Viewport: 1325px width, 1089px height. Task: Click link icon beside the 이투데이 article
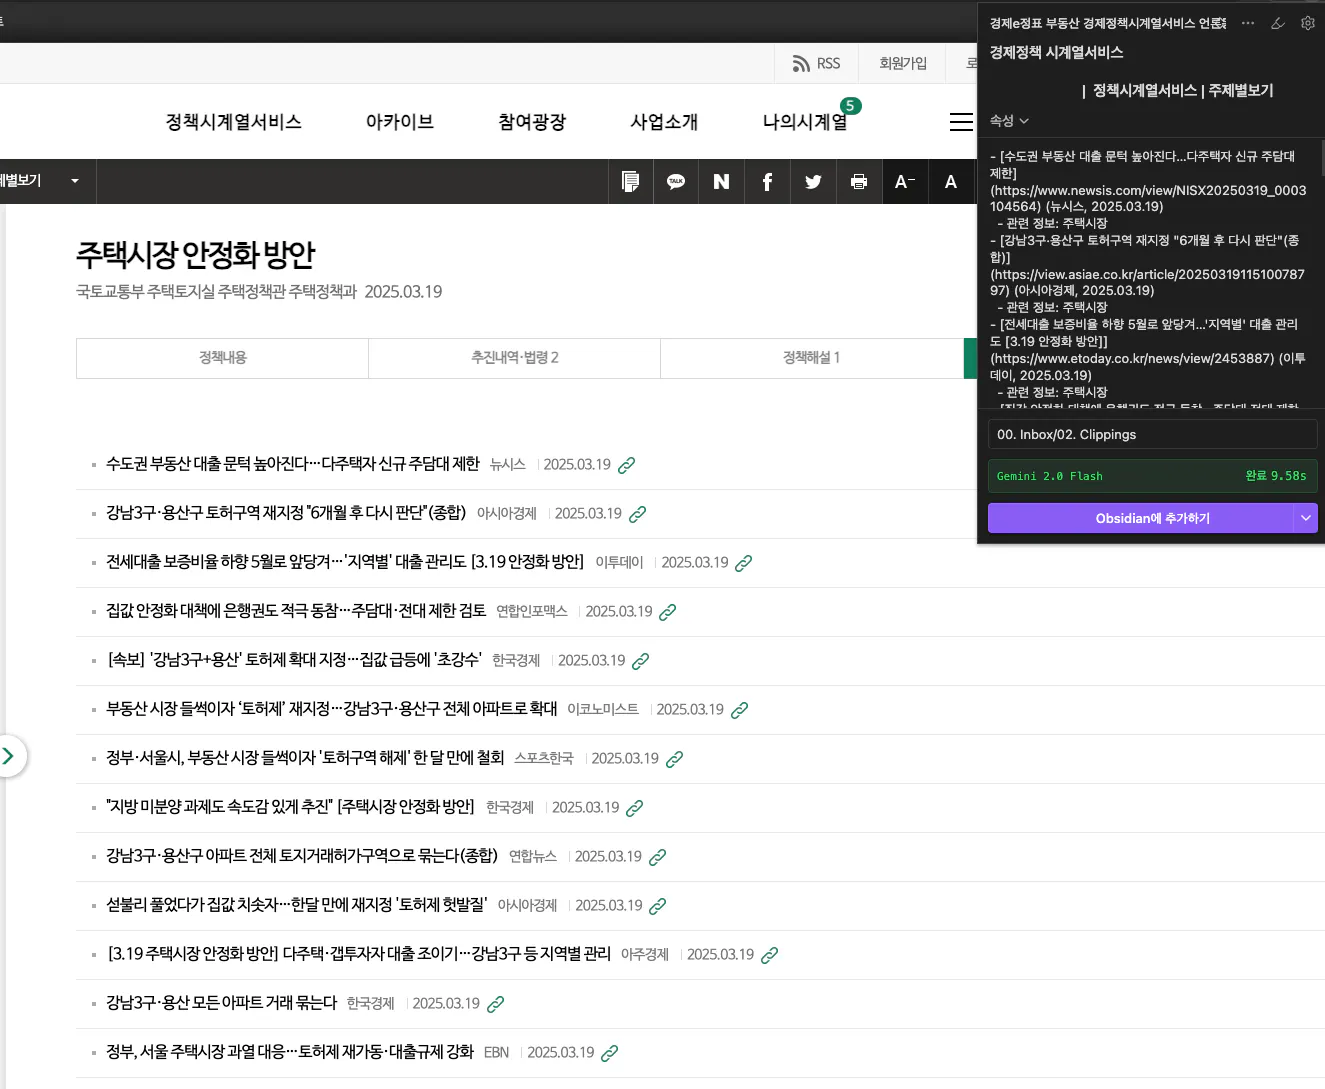[x=744, y=563]
